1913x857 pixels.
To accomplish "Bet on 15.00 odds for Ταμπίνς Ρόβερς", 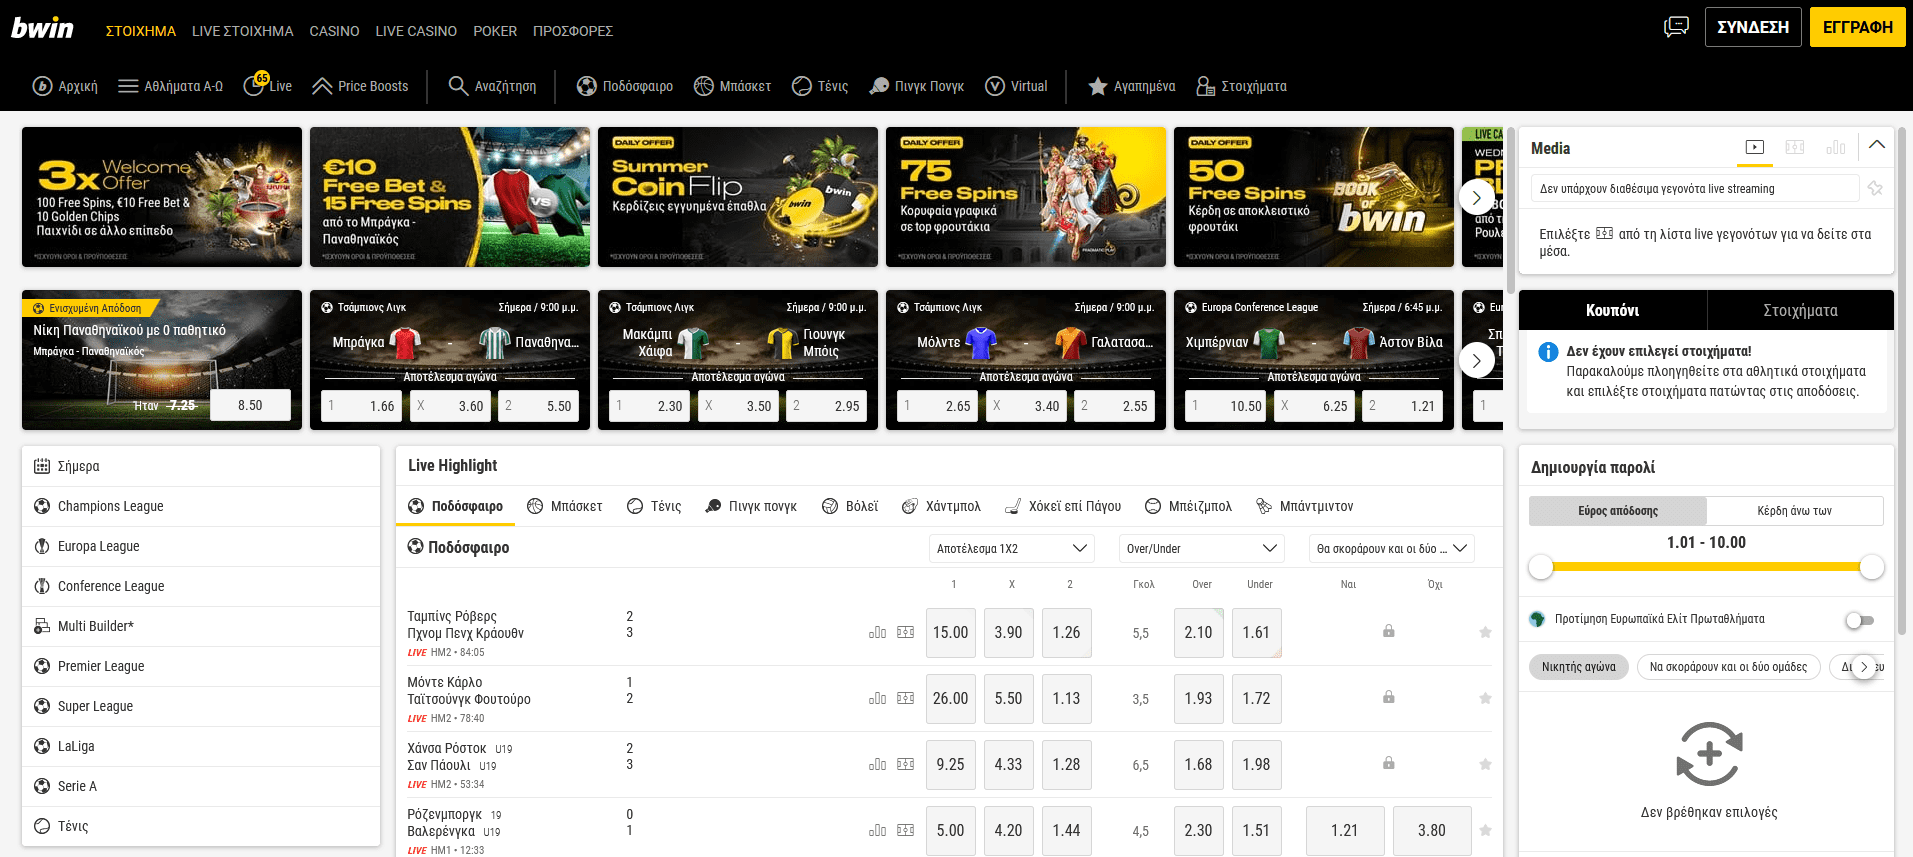I will (950, 632).
